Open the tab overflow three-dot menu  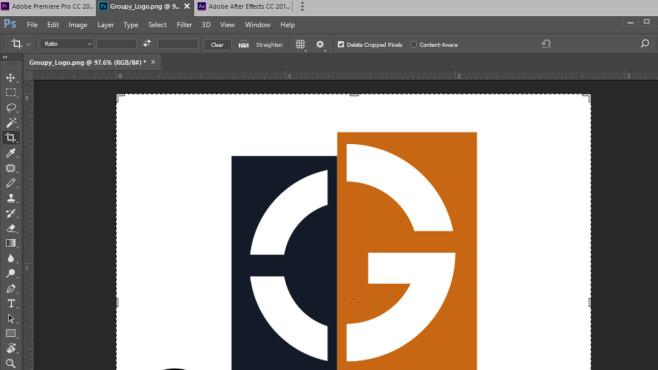click(302, 6)
